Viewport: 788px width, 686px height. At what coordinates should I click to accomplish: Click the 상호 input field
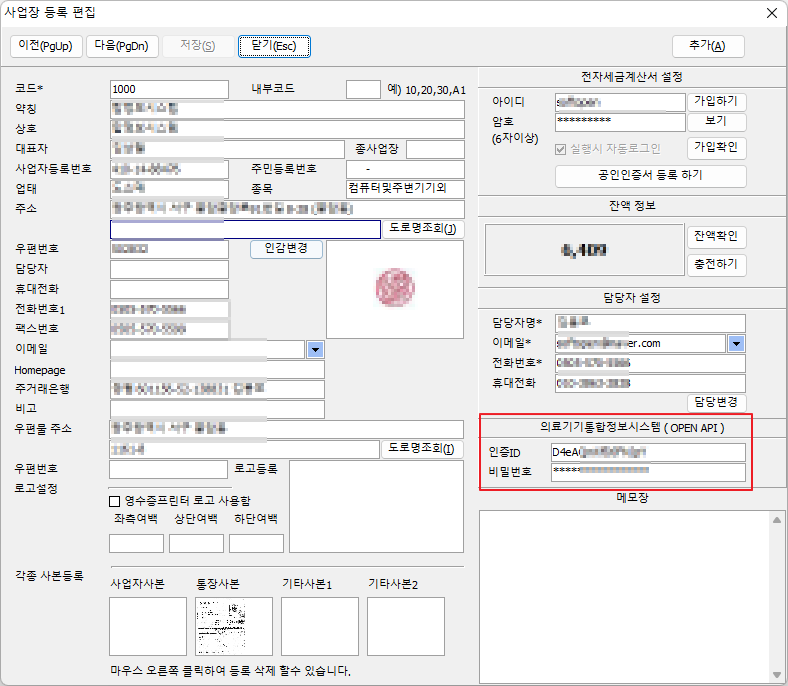[x=287, y=130]
